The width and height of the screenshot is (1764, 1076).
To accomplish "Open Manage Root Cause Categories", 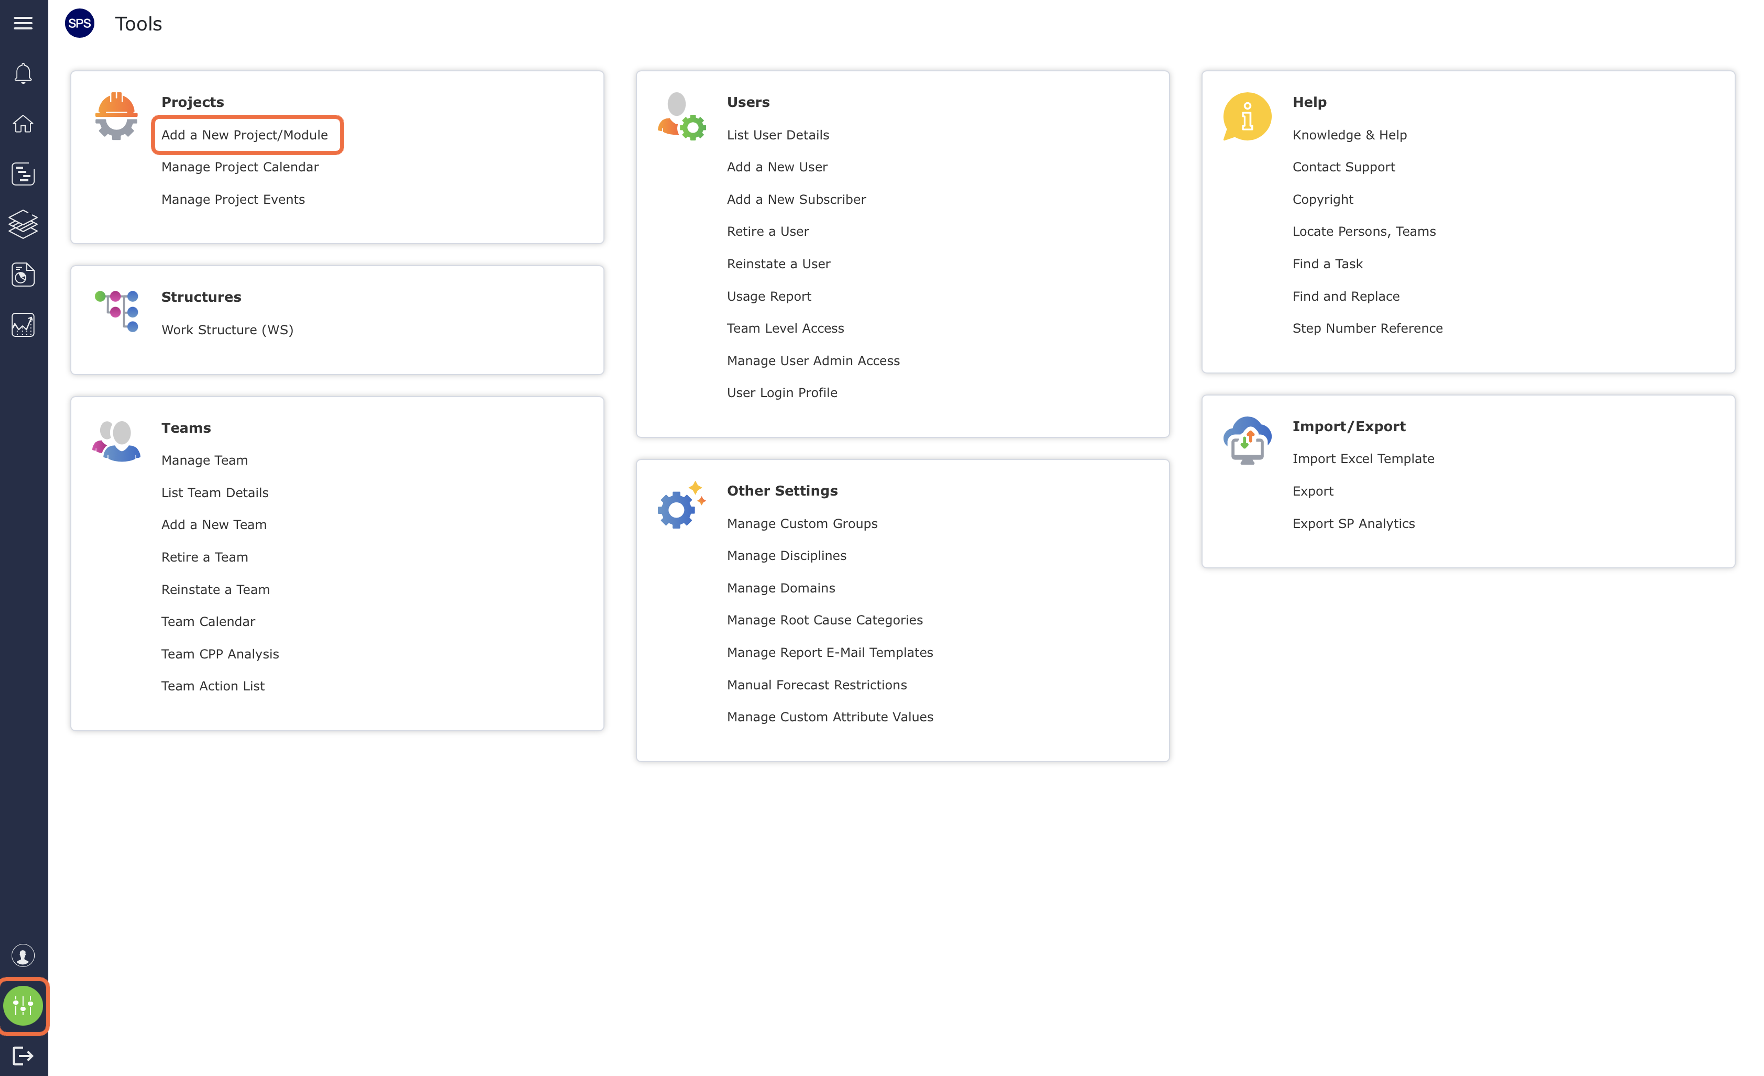I will tap(825, 620).
